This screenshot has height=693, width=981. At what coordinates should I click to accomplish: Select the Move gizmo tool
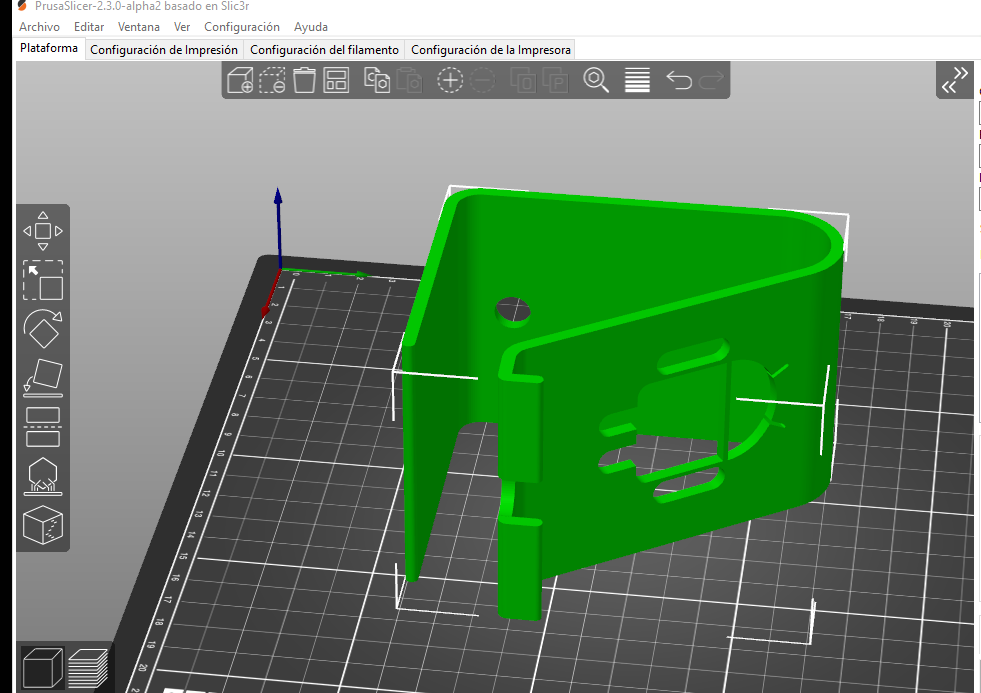[x=43, y=231]
